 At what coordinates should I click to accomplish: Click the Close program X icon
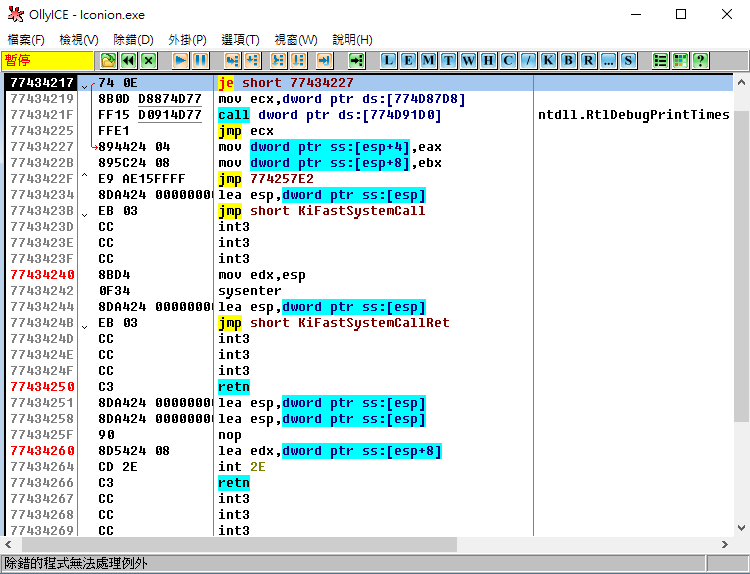point(149,61)
